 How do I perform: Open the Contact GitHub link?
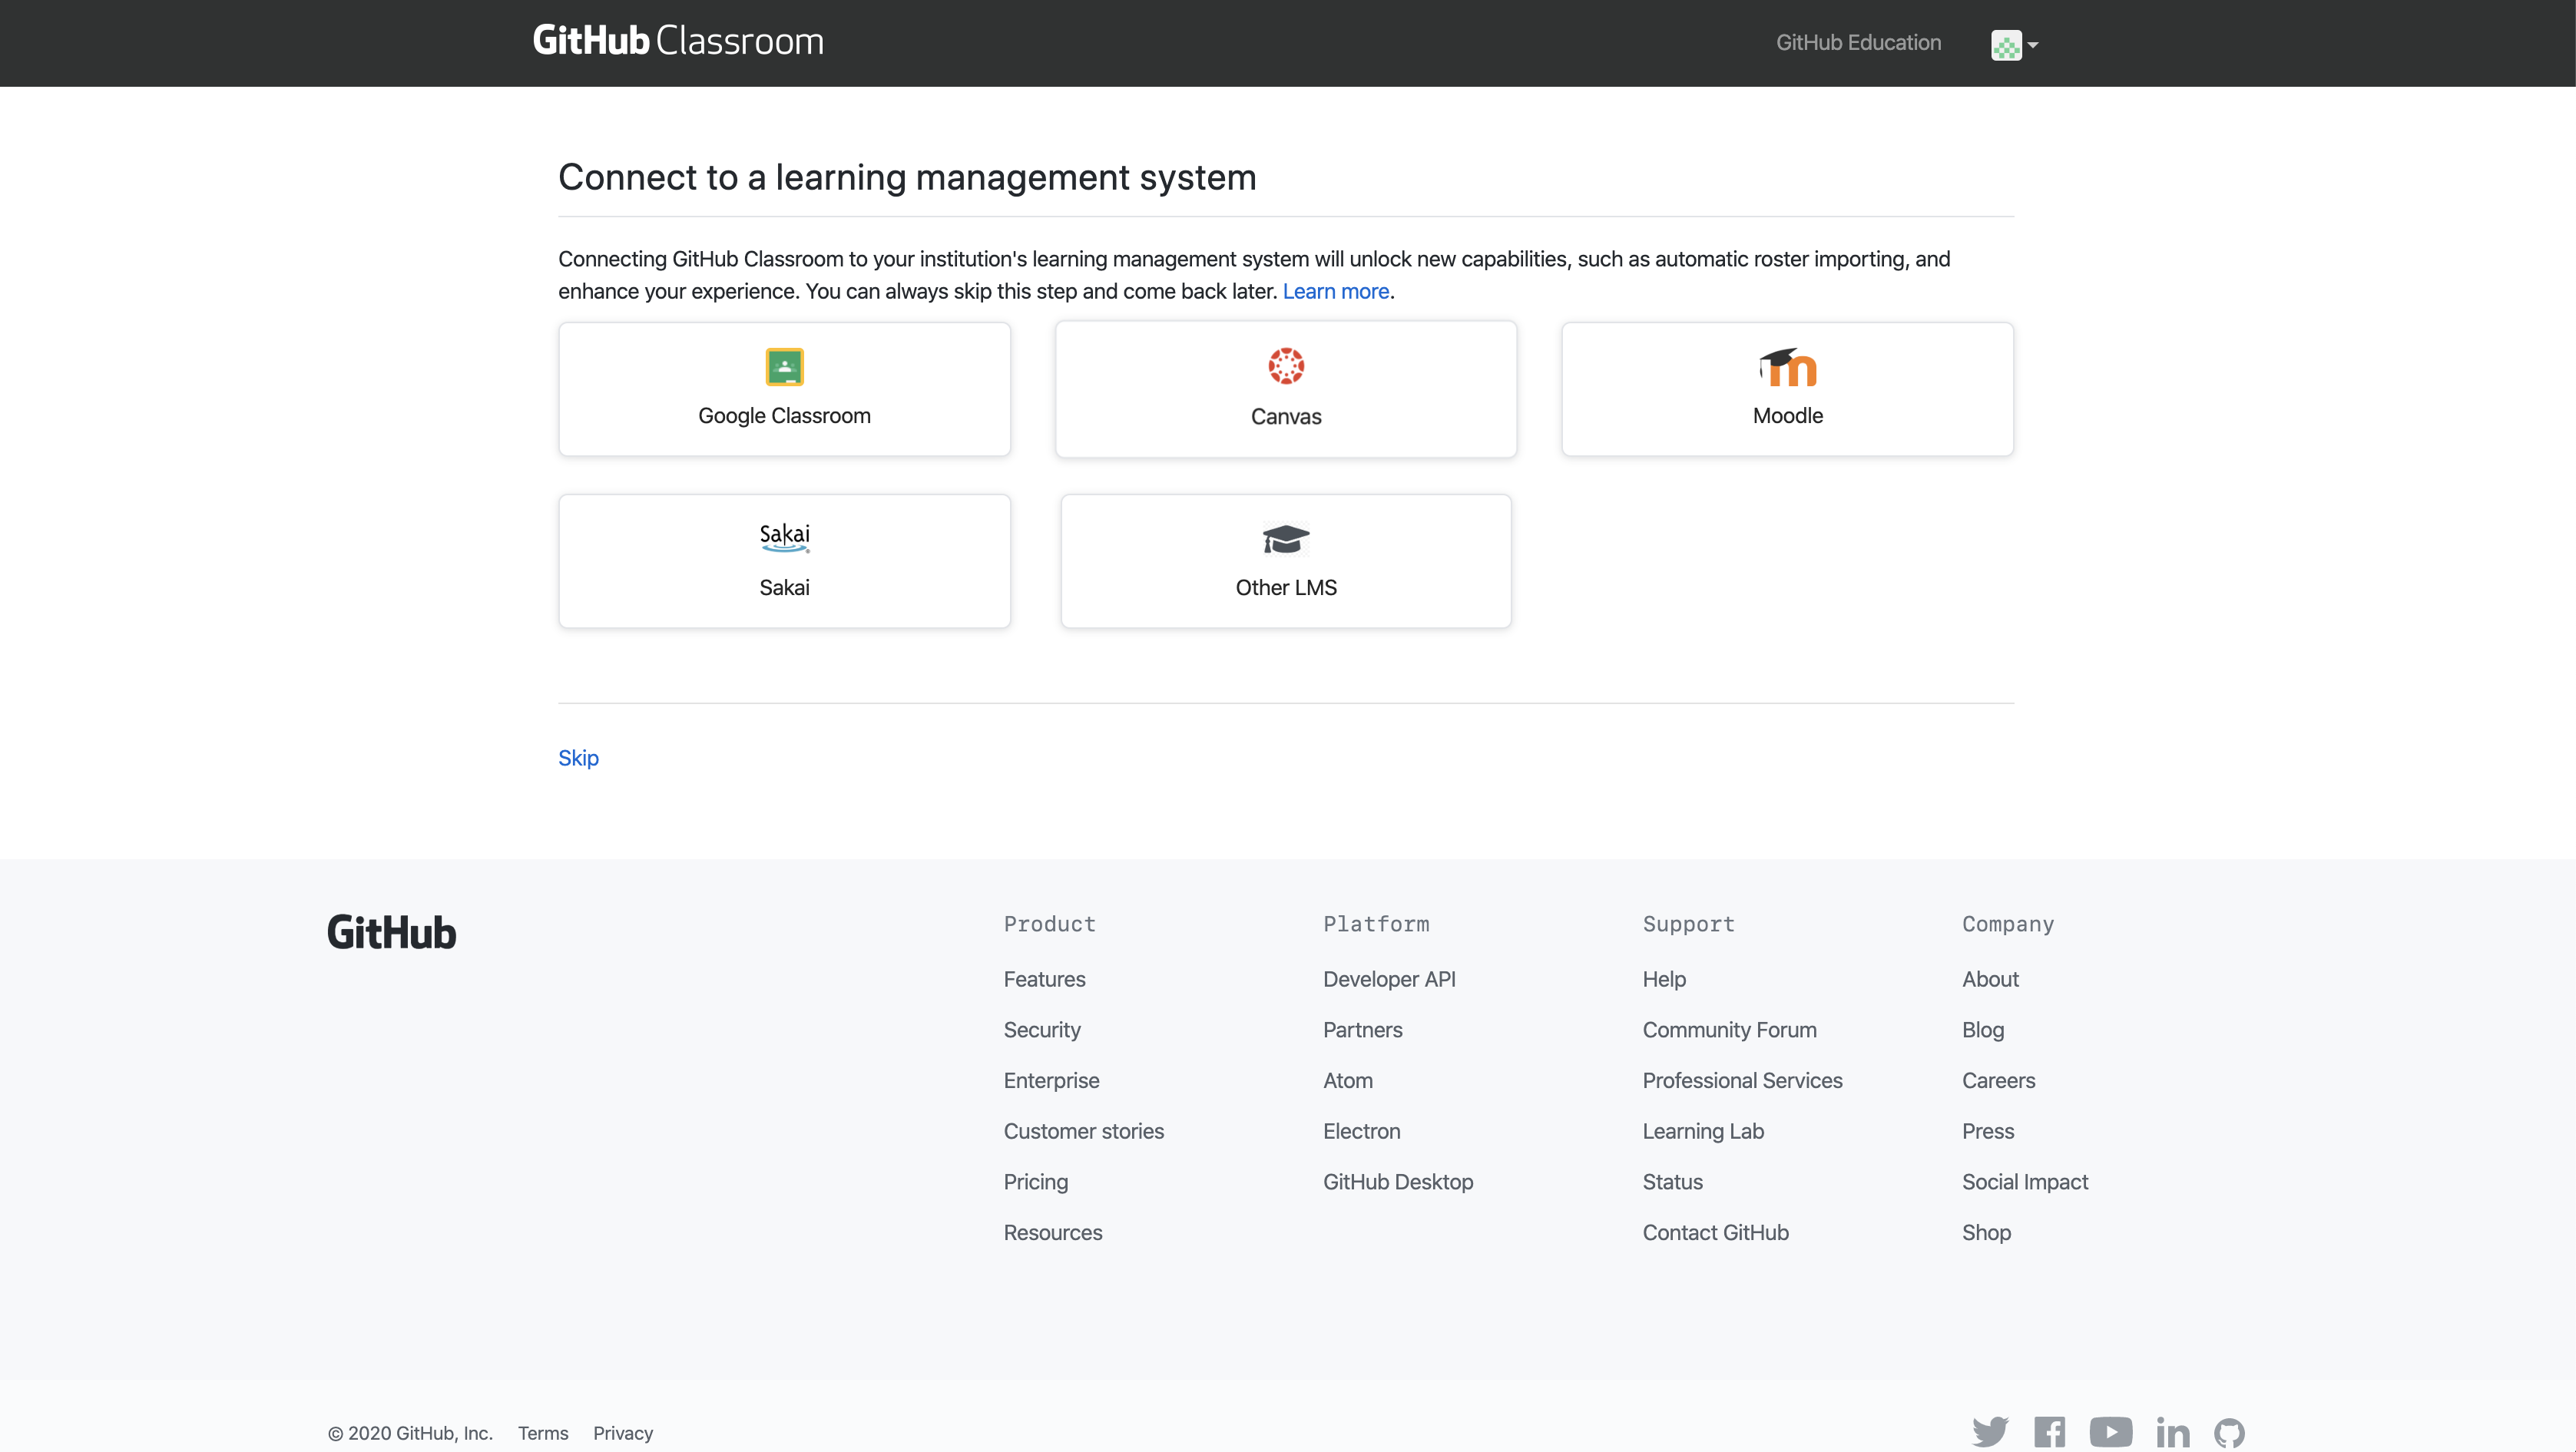point(1716,1232)
